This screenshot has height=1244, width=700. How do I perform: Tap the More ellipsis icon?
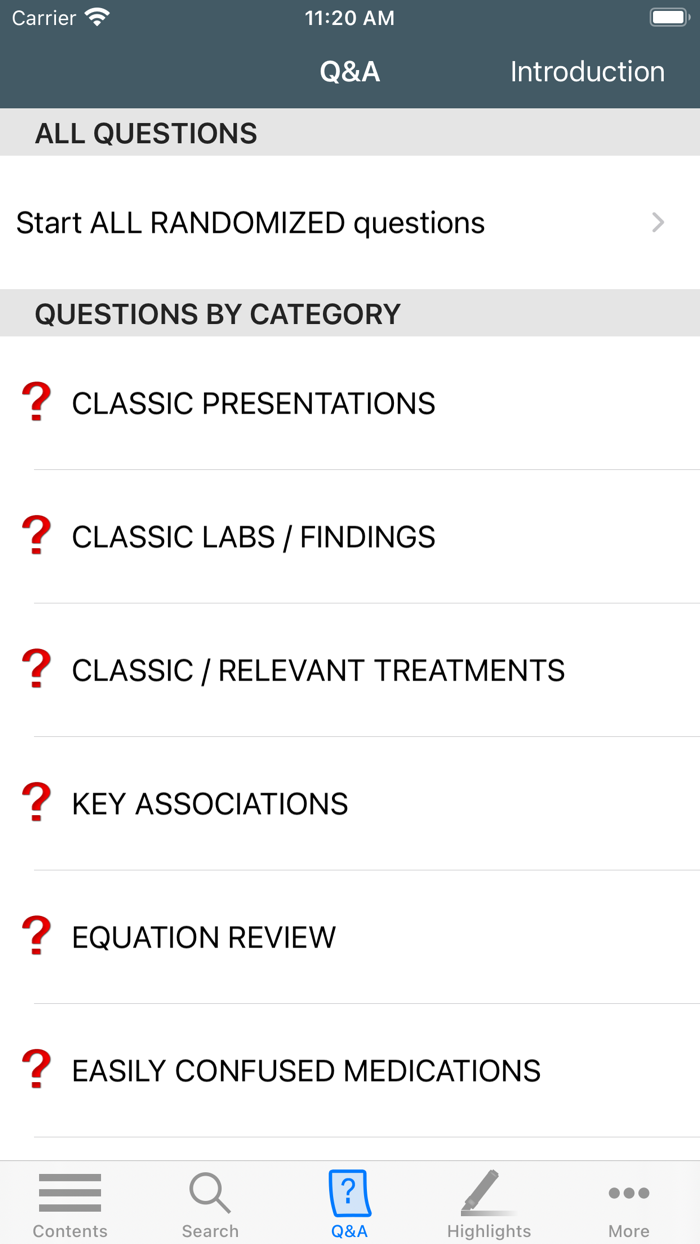pos(628,1192)
